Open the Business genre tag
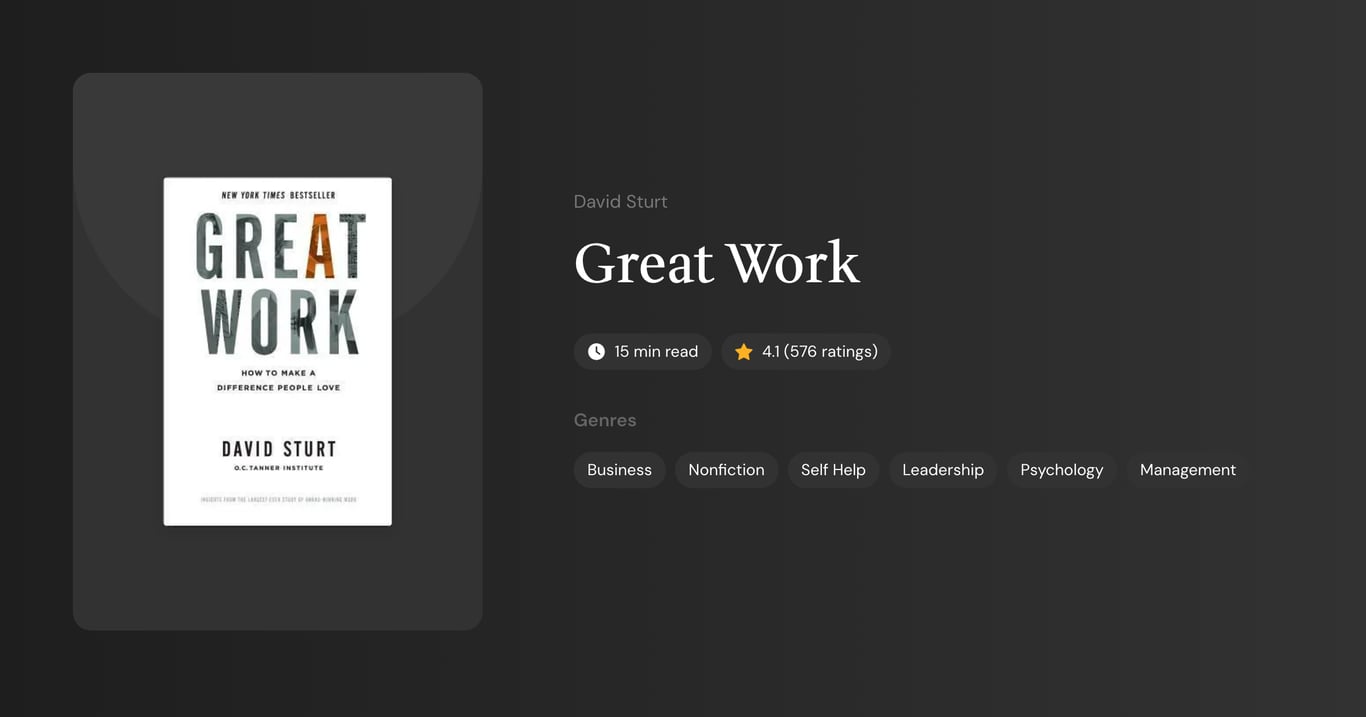 (x=619, y=469)
